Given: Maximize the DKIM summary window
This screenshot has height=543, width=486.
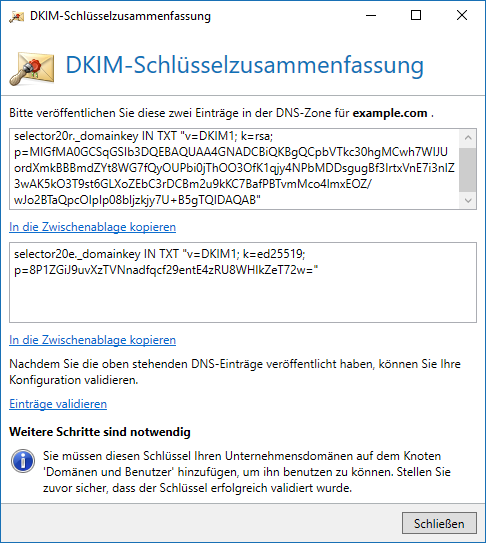Looking at the screenshot, I should (416, 16).
